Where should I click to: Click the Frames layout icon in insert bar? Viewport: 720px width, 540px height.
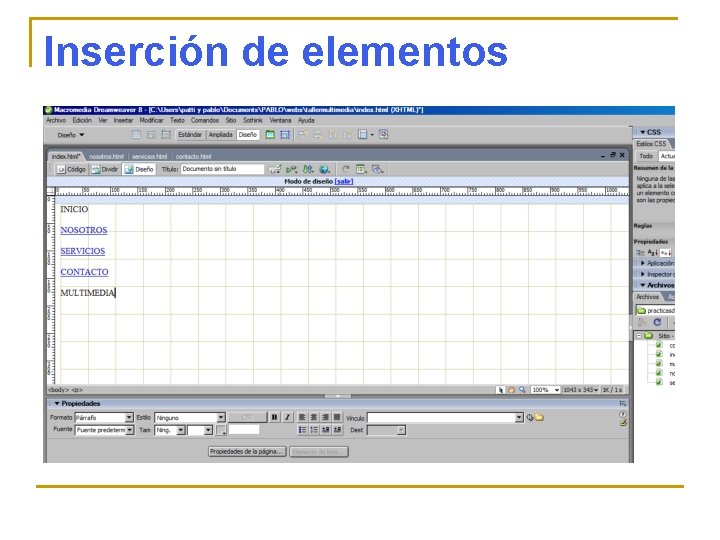[x=363, y=135]
